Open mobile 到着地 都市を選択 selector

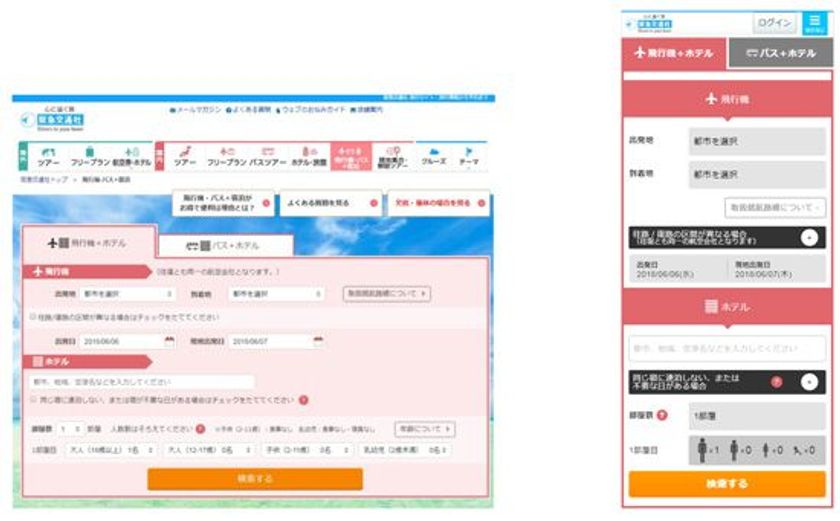[x=757, y=175]
